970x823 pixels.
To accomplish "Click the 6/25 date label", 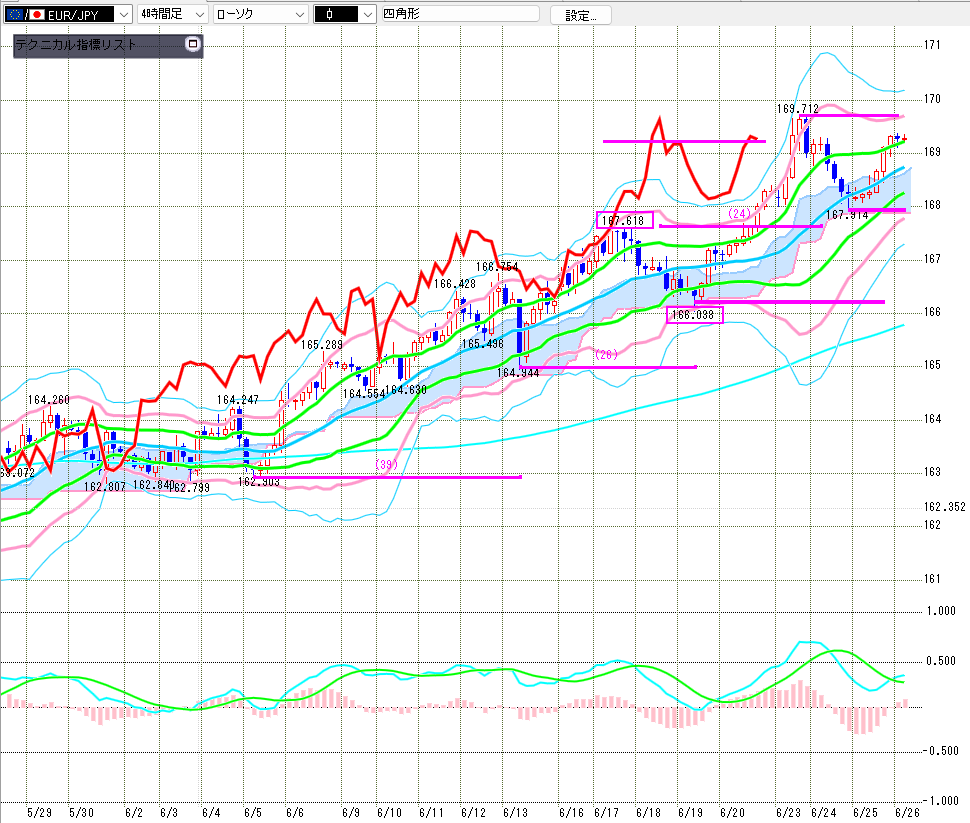I will pos(865,812).
